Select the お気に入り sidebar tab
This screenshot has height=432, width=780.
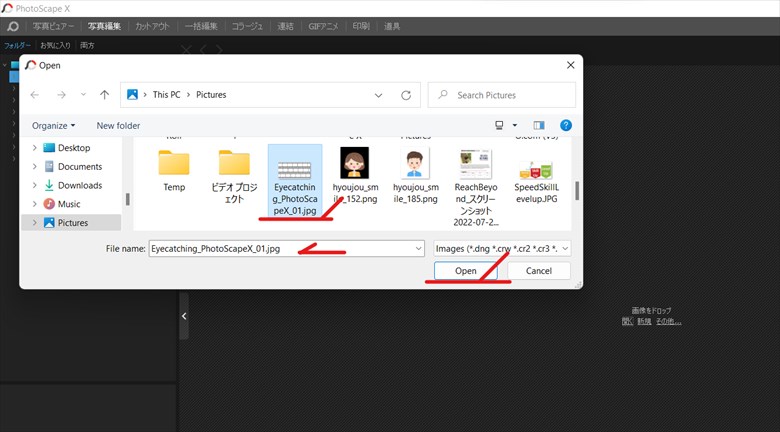coord(55,45)
